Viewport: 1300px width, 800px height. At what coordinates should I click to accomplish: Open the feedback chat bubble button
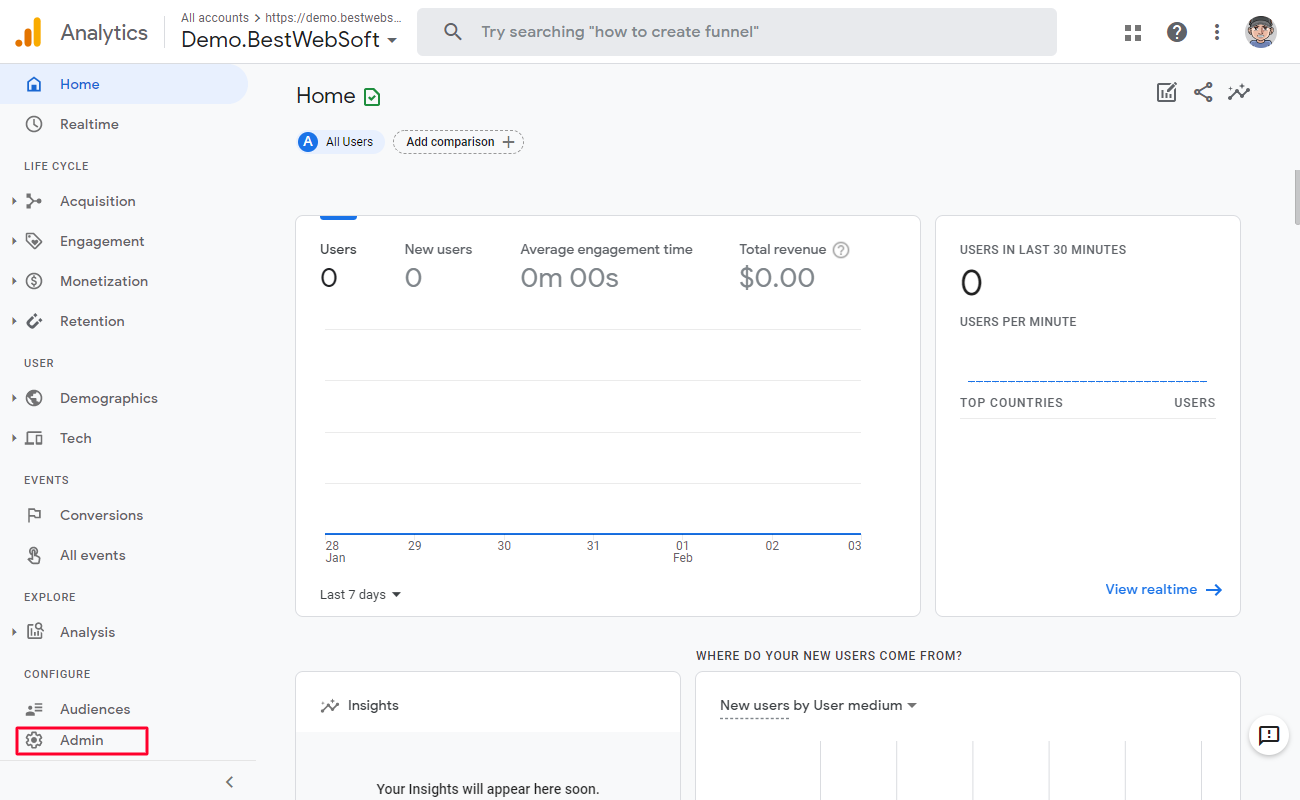(x=1269, y=736)
